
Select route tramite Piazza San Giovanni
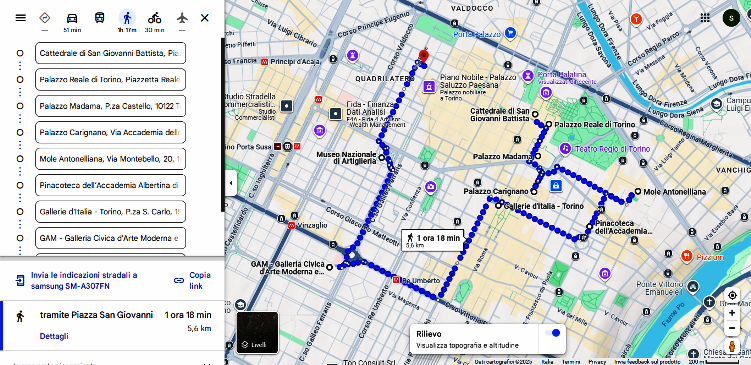coord(114,326)
